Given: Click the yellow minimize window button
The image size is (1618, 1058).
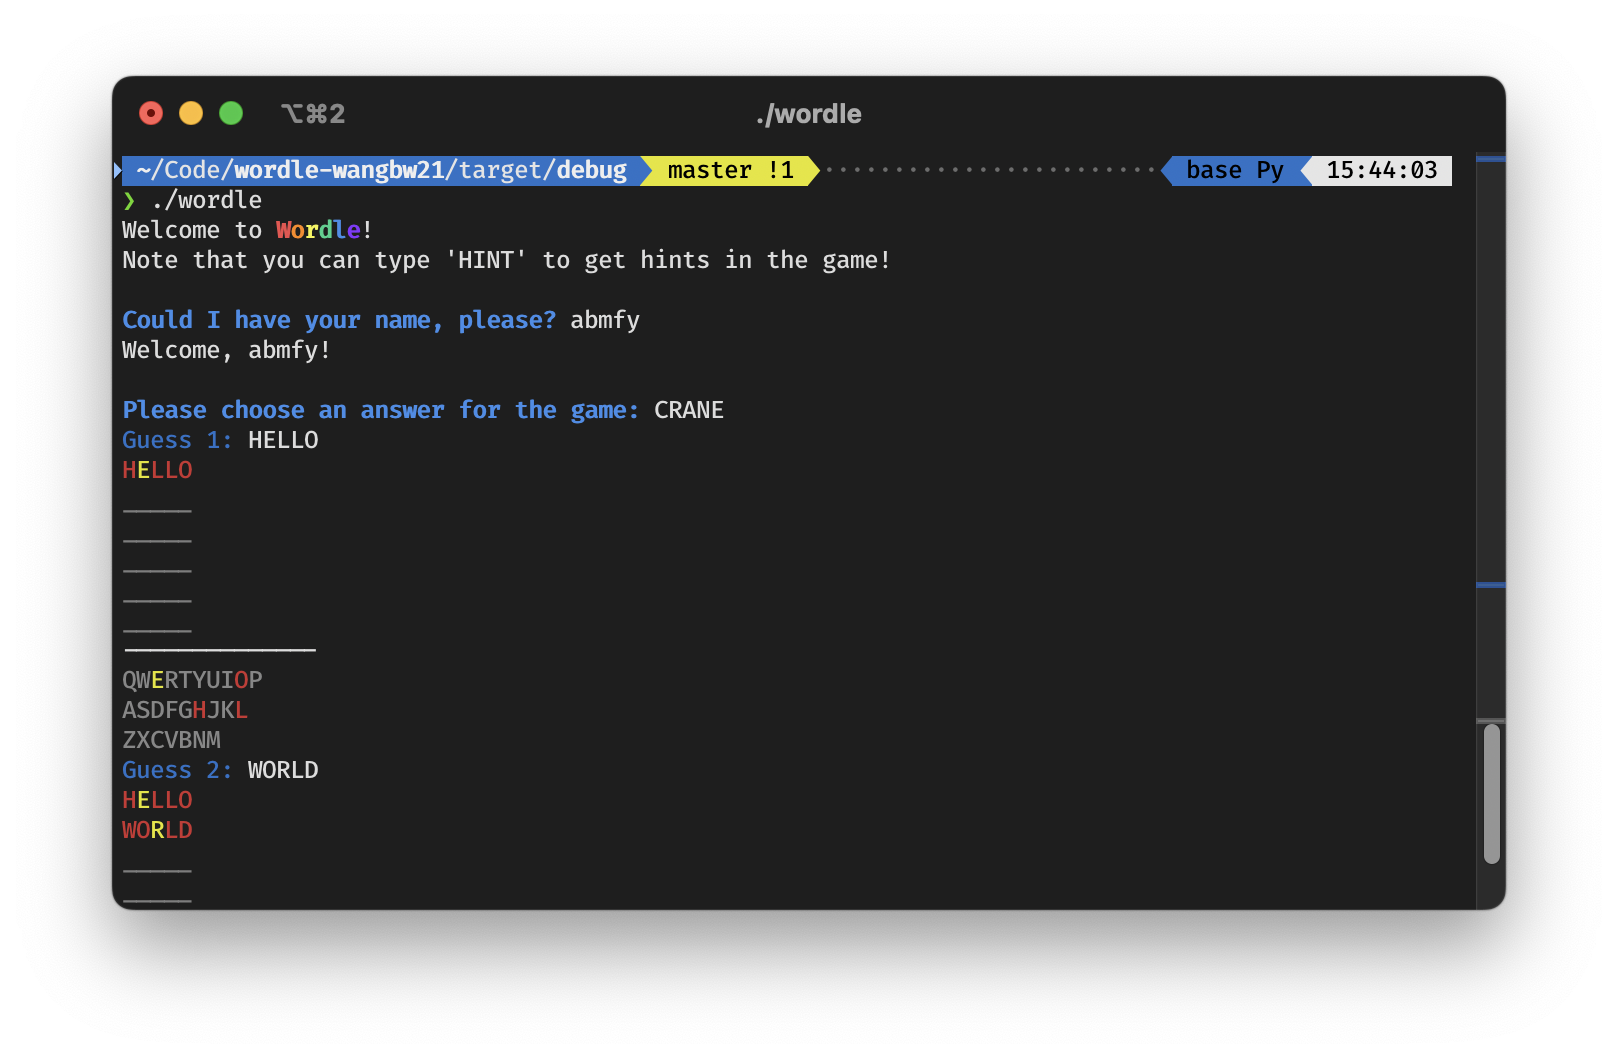Looking at the screenshot, I should (191, 113).
